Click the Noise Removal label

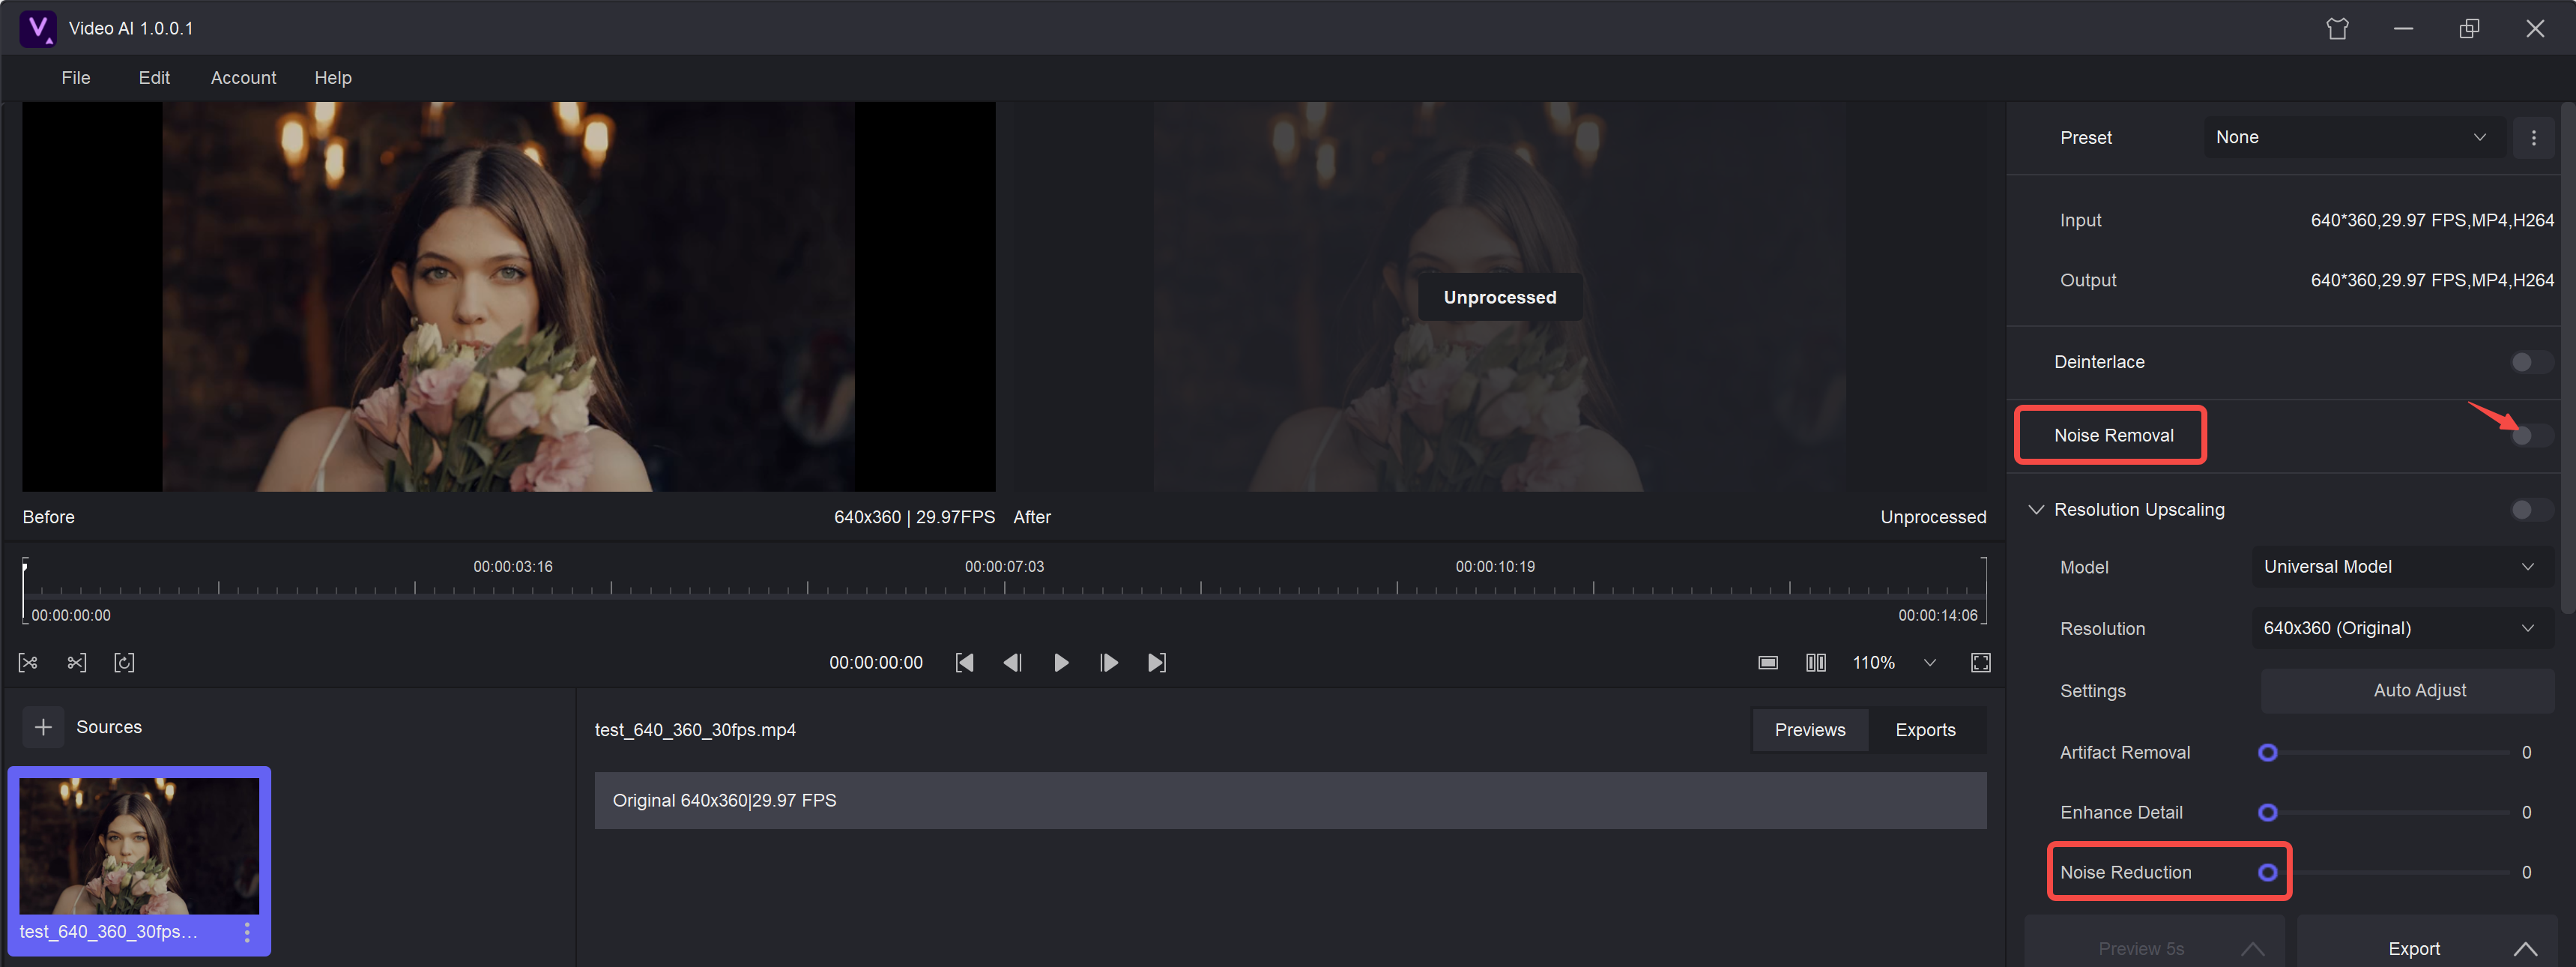pos(2113,435)
